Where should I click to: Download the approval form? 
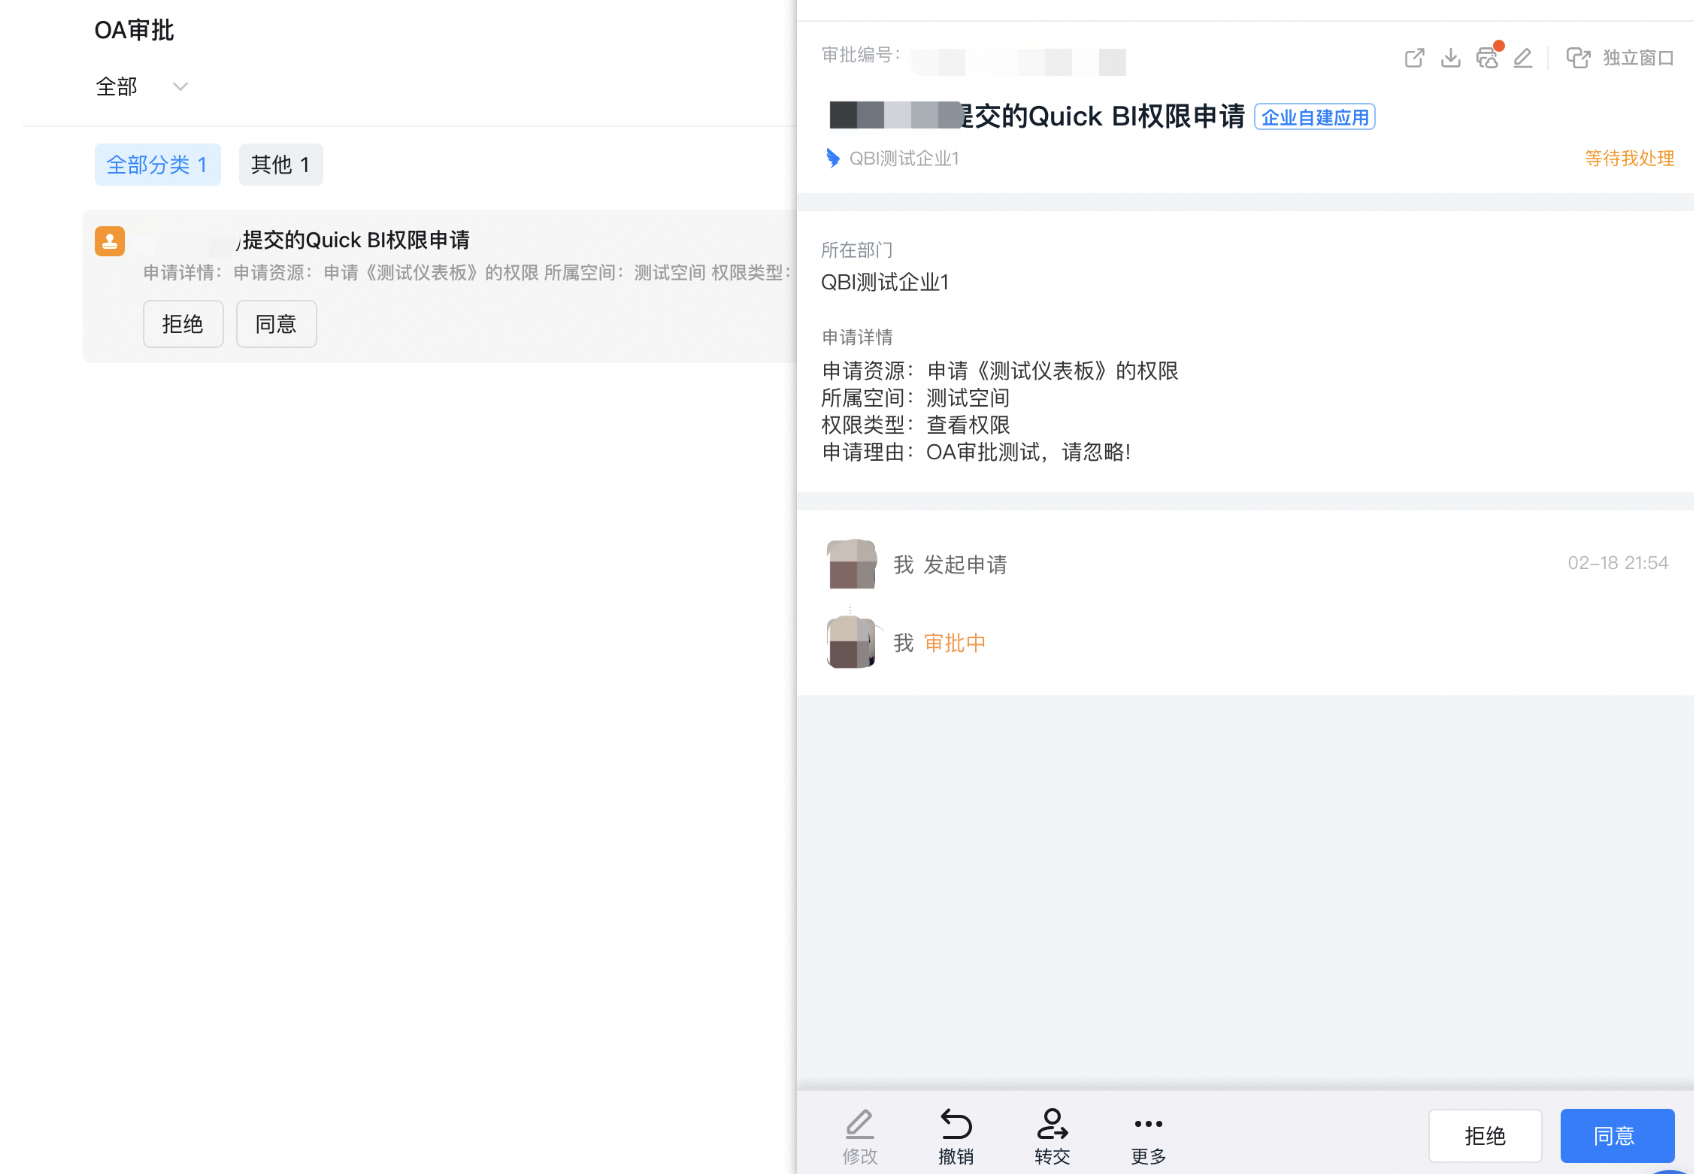click(x=1450, y=58)
